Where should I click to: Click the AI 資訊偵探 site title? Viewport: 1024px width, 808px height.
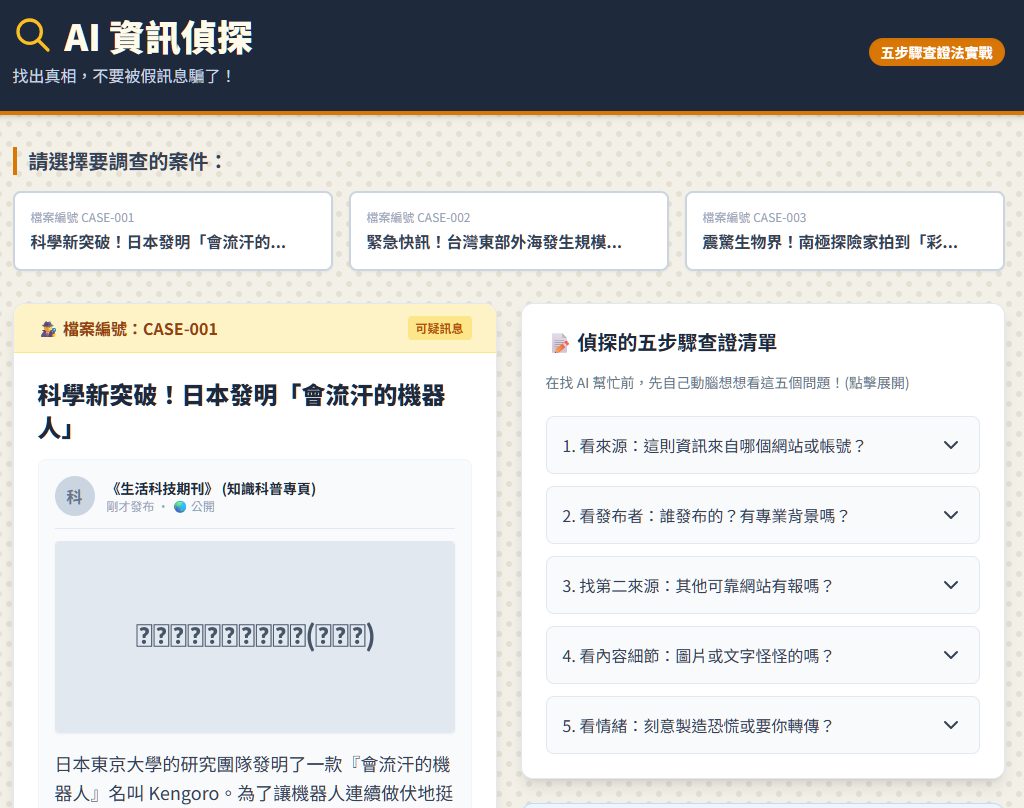coord(158,38)
